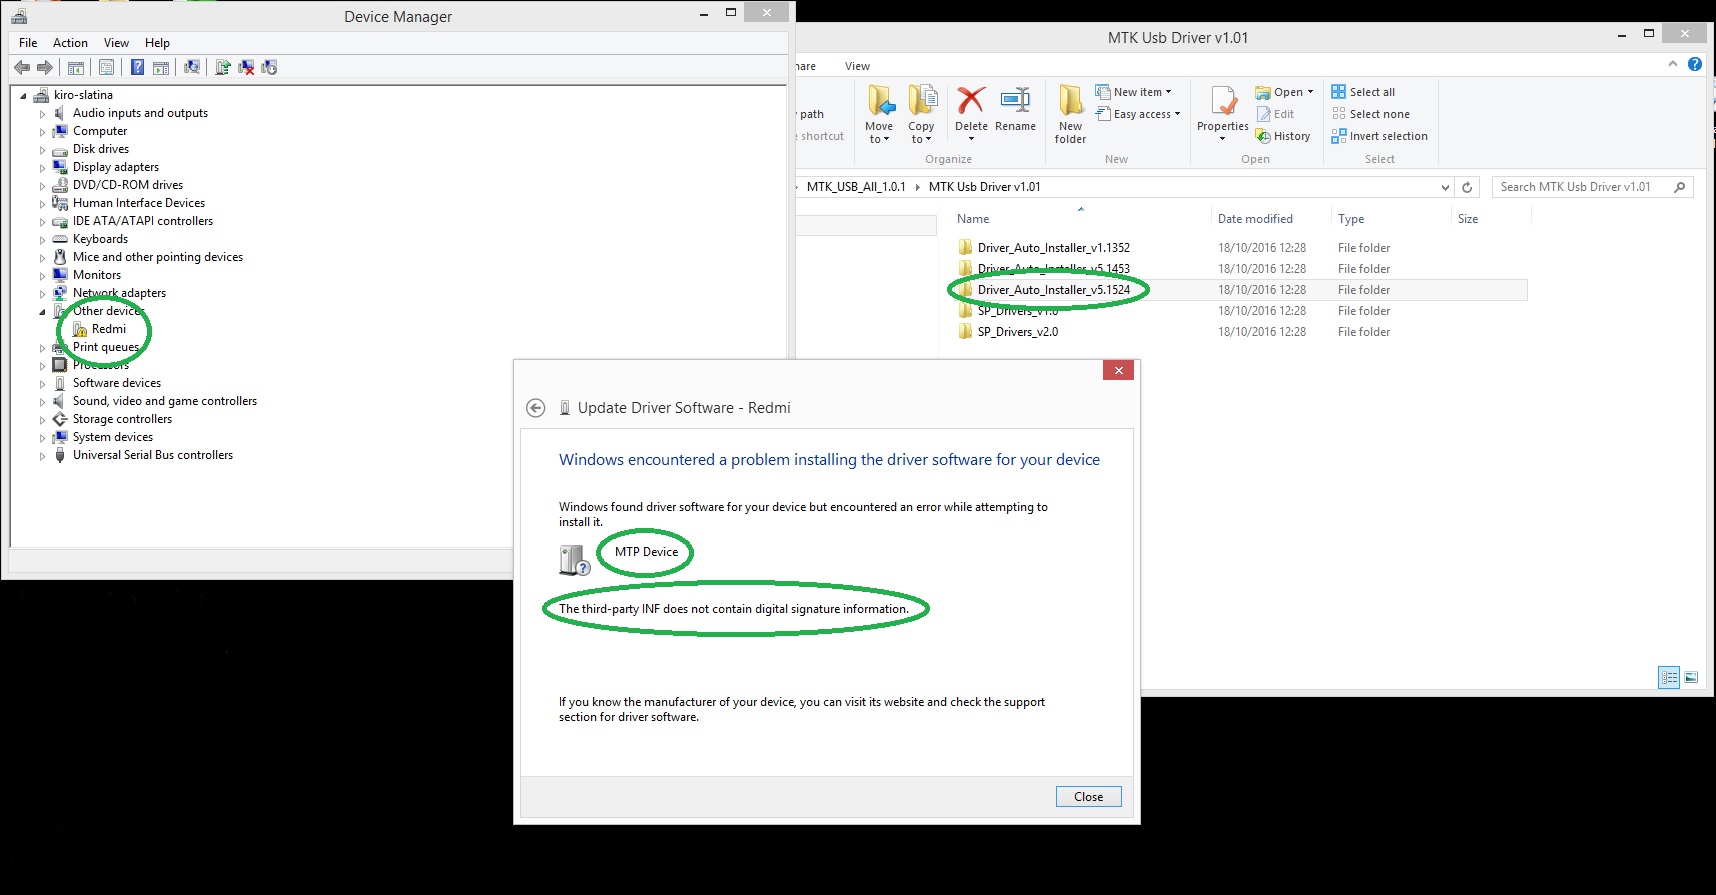The width and height of the screenshot is (1716, 895).
Task: Click the refresh icon beside address bar
Action: click(x=1467, y=187)
